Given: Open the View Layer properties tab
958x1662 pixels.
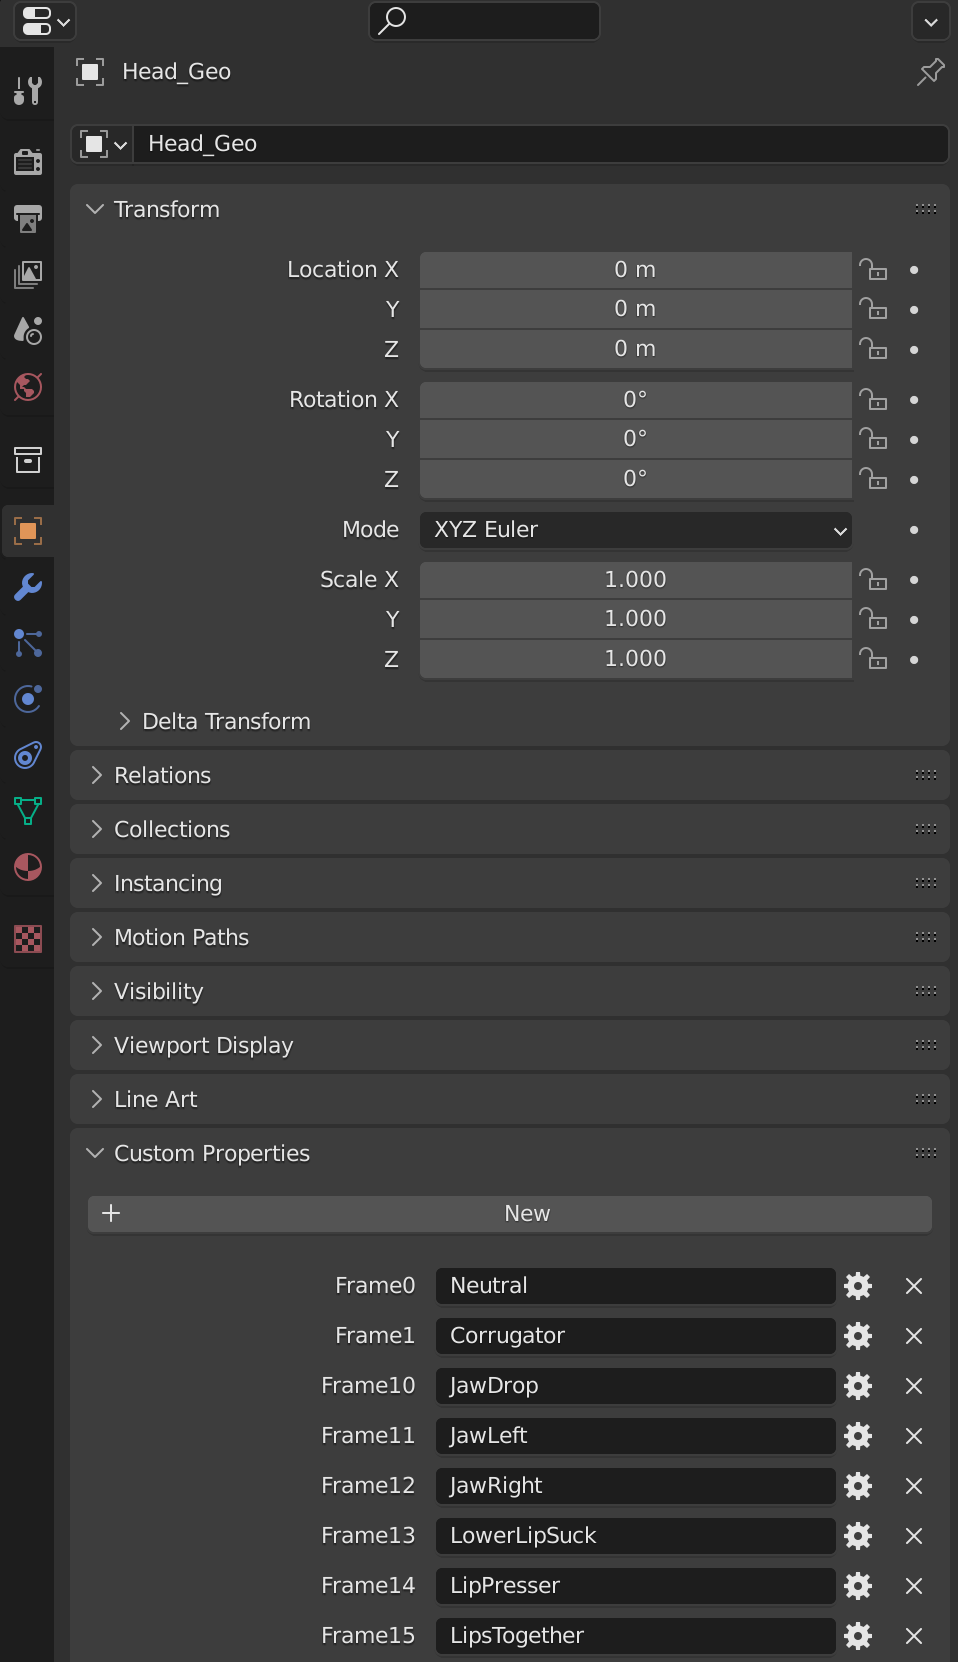Looking at the screenshot, I should 28,275.
